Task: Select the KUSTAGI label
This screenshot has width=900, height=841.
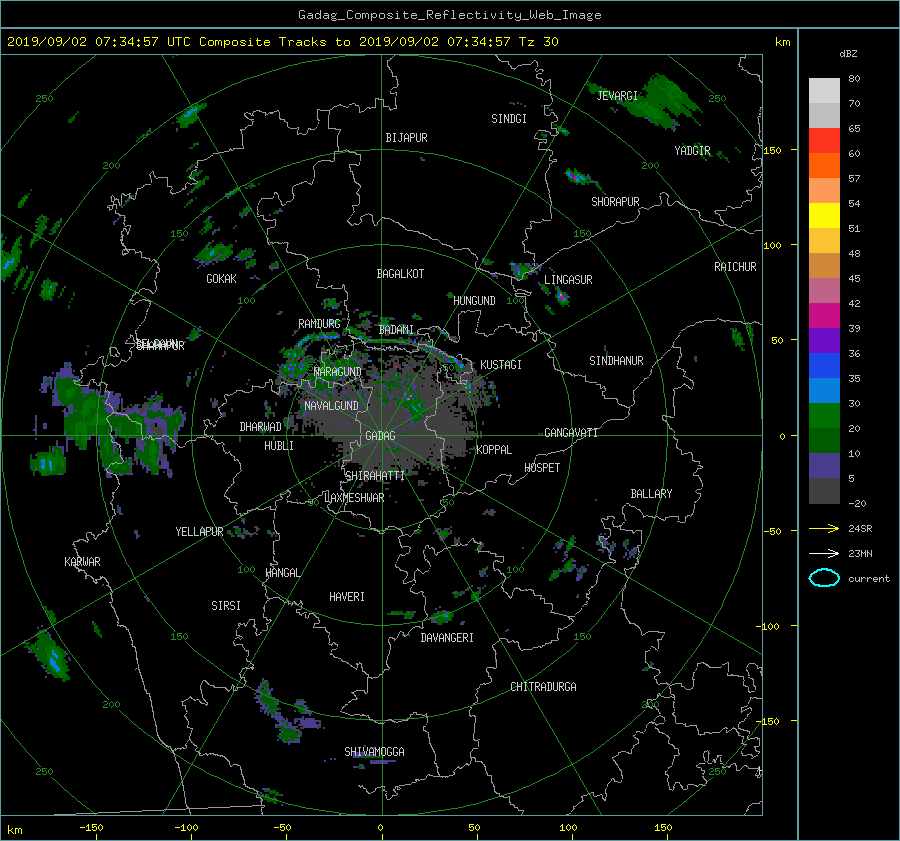Action: tap(501, 365)
